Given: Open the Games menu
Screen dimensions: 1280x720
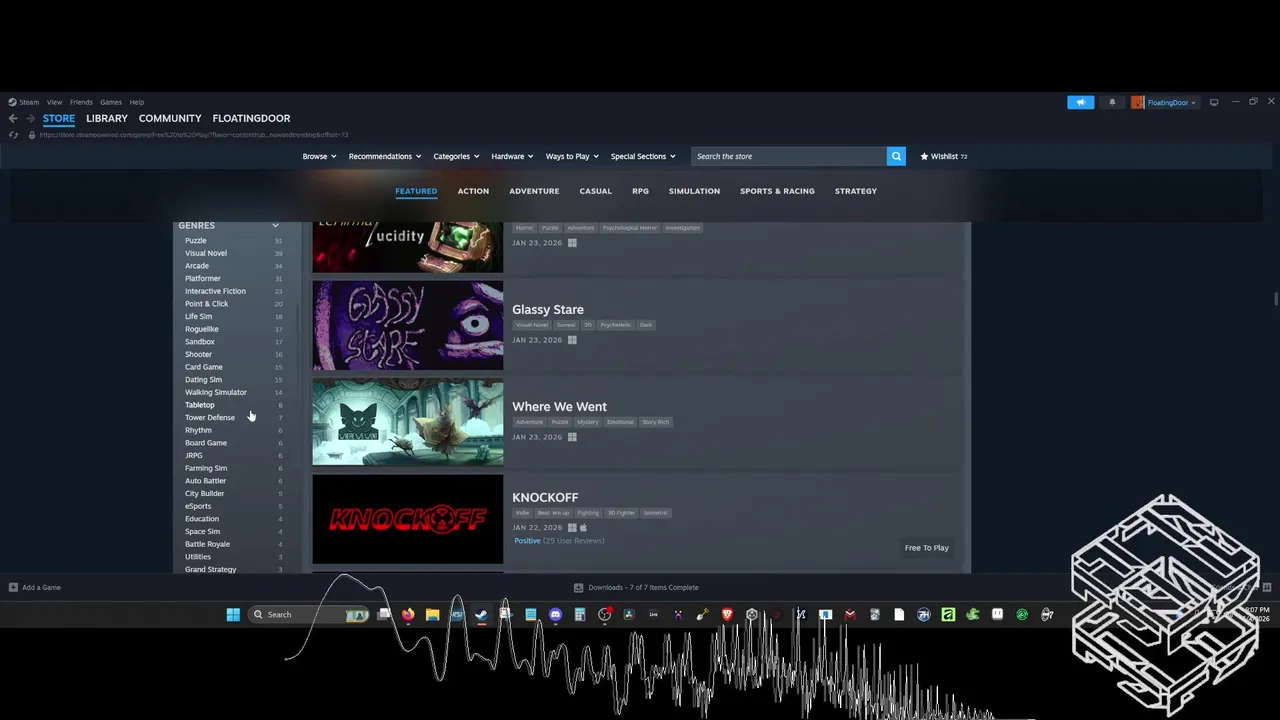Looking at the screenshot, I should (111, 102).
